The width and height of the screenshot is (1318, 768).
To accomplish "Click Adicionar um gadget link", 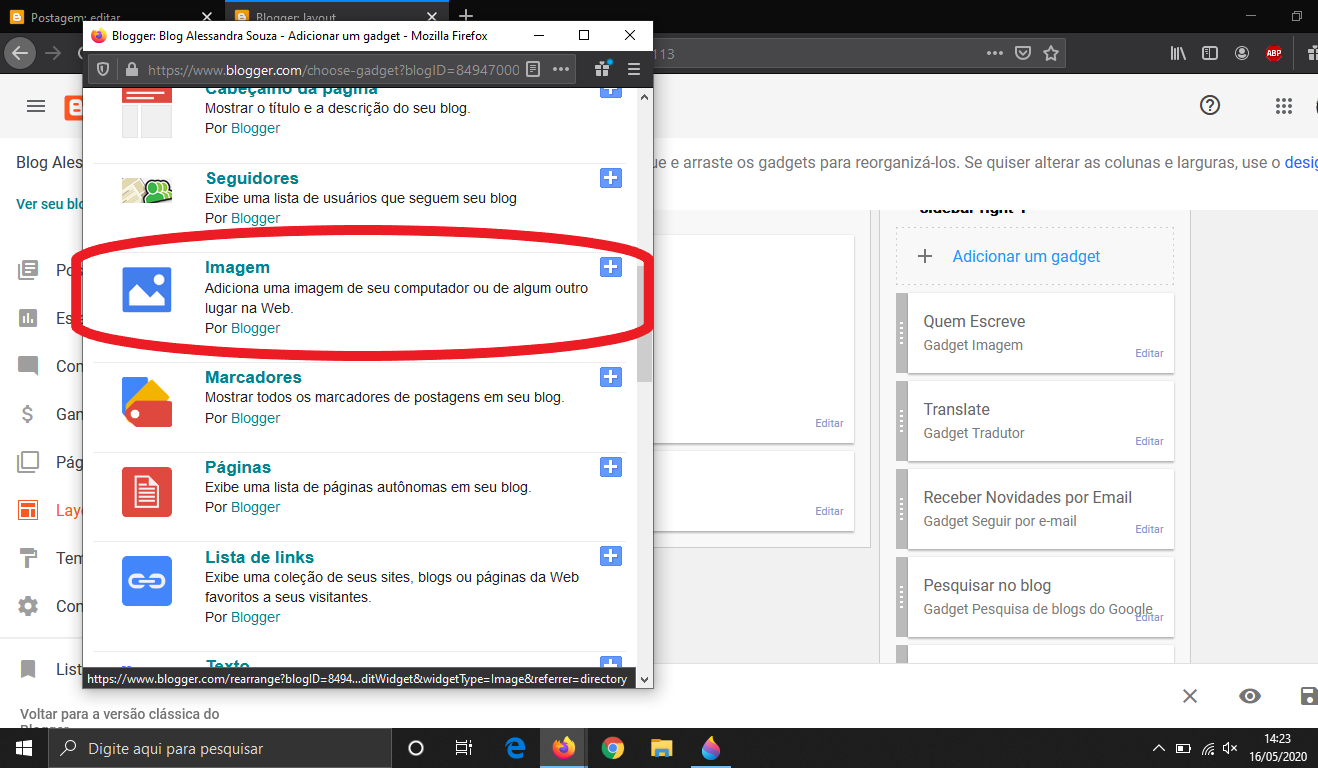I will (x=1026, y=256).
